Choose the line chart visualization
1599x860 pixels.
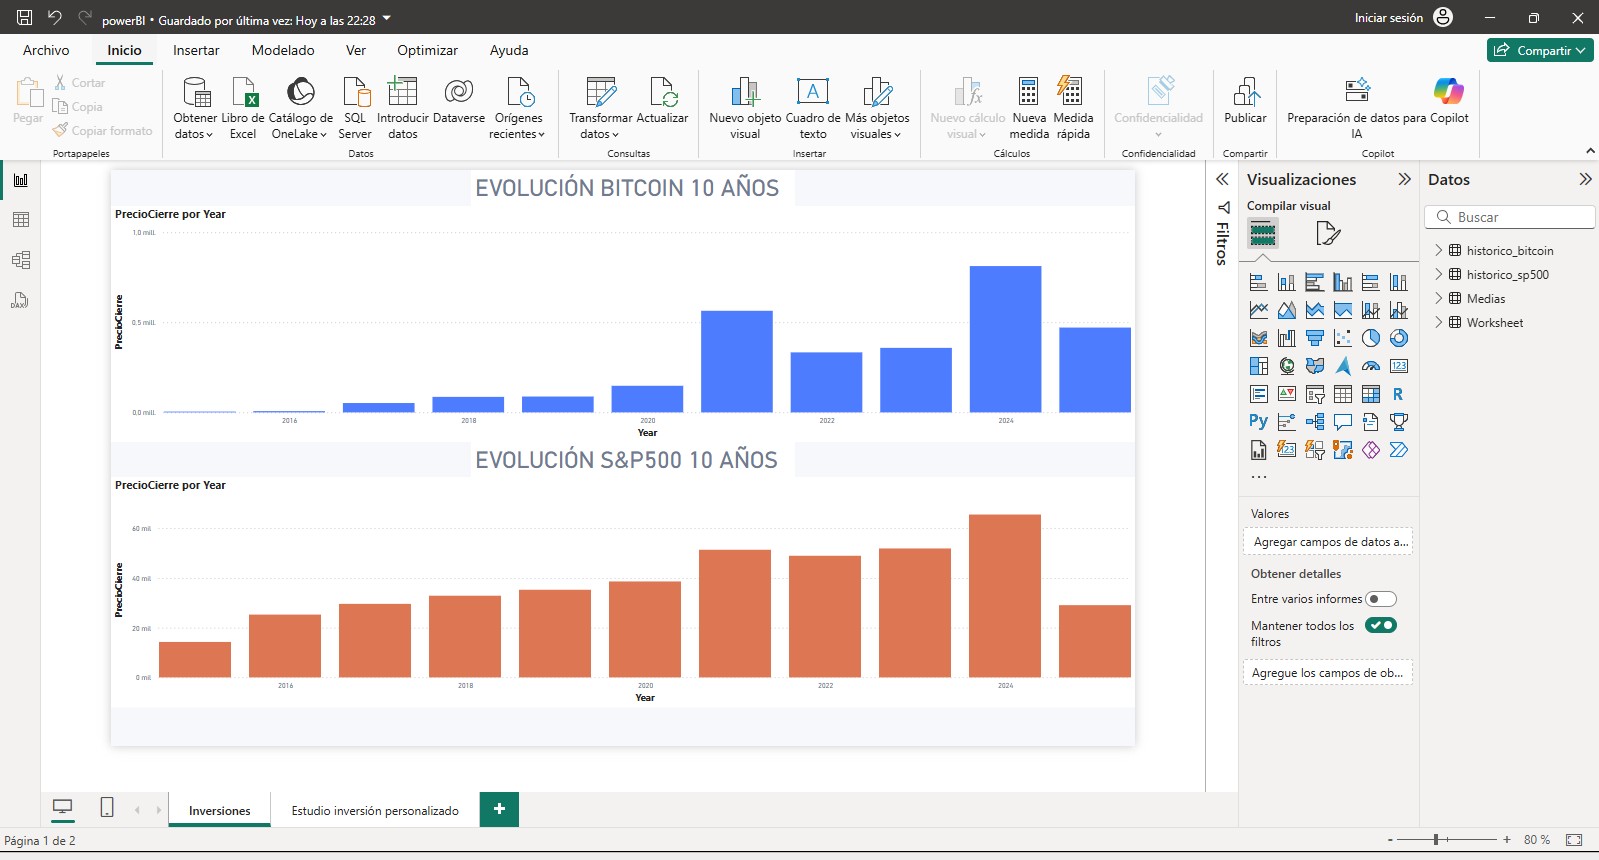click(1259, 310)
